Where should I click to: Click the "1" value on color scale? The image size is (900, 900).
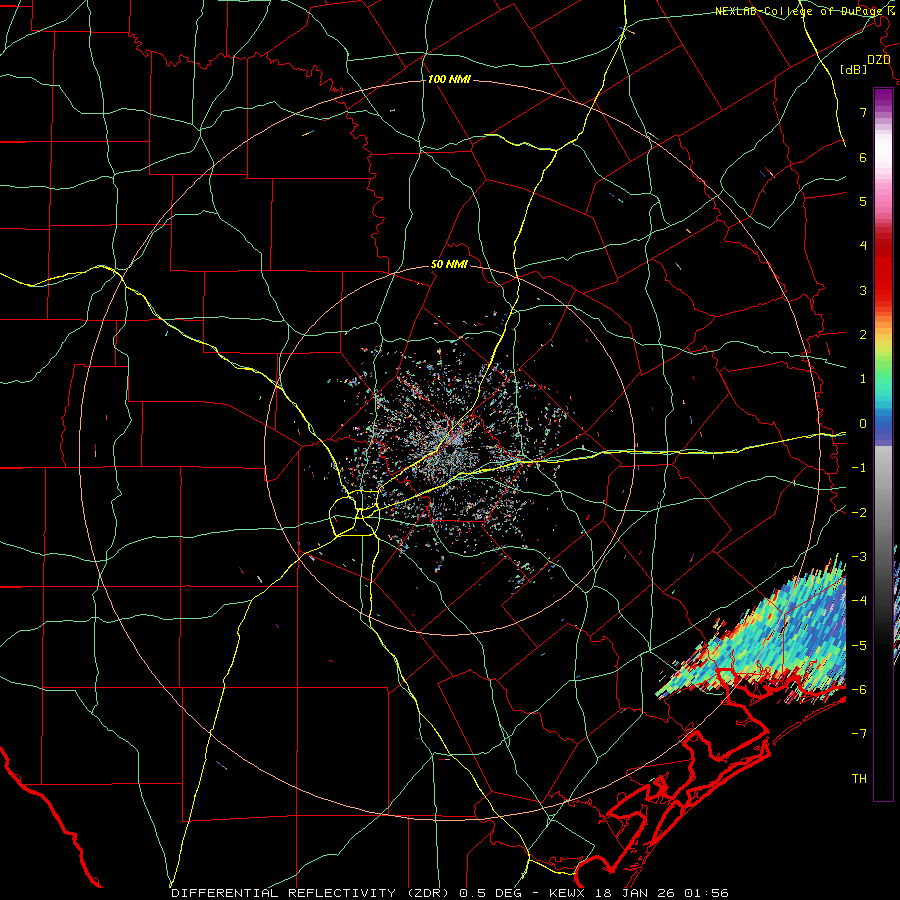pos(863,379)
